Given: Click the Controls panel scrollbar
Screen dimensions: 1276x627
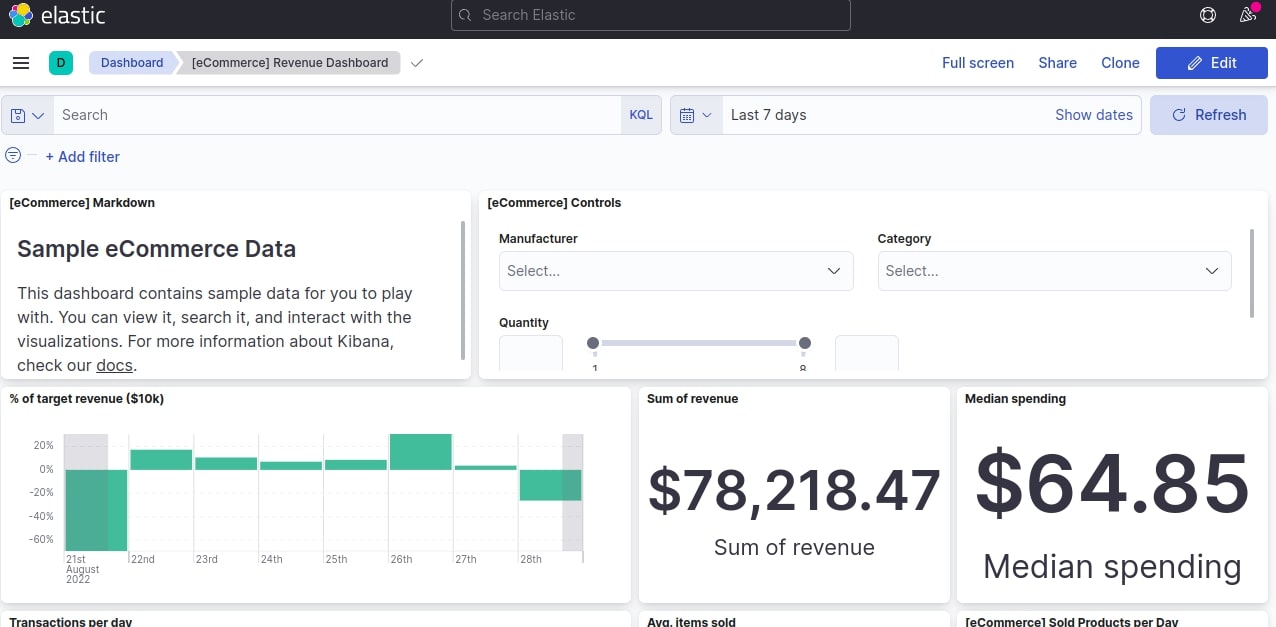Looking at the screenshot, I should (1252, 273).
